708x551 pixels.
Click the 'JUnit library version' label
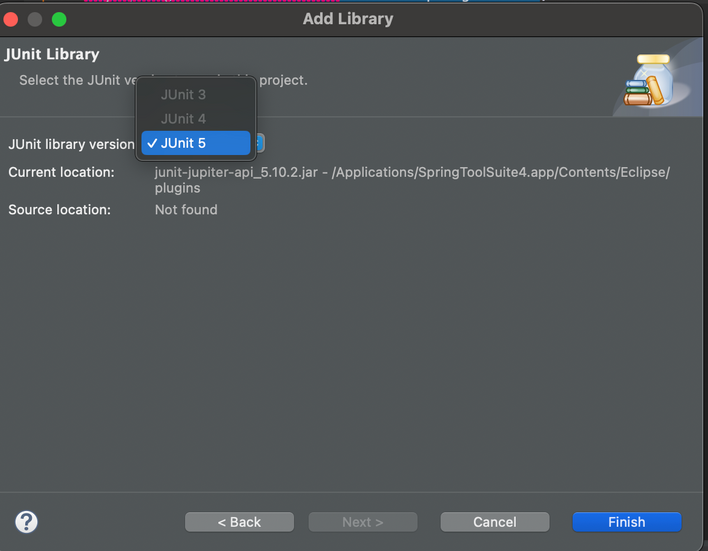[71, 144]
